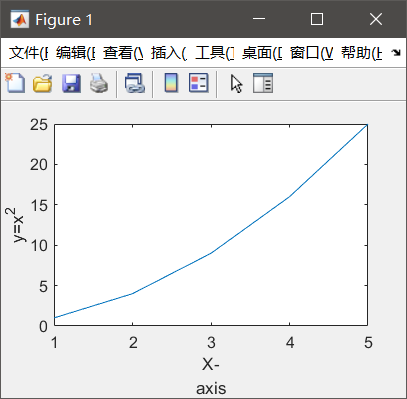407x399 pixels.
Task: Close the Figure 1 window
Action: (376, 19)
